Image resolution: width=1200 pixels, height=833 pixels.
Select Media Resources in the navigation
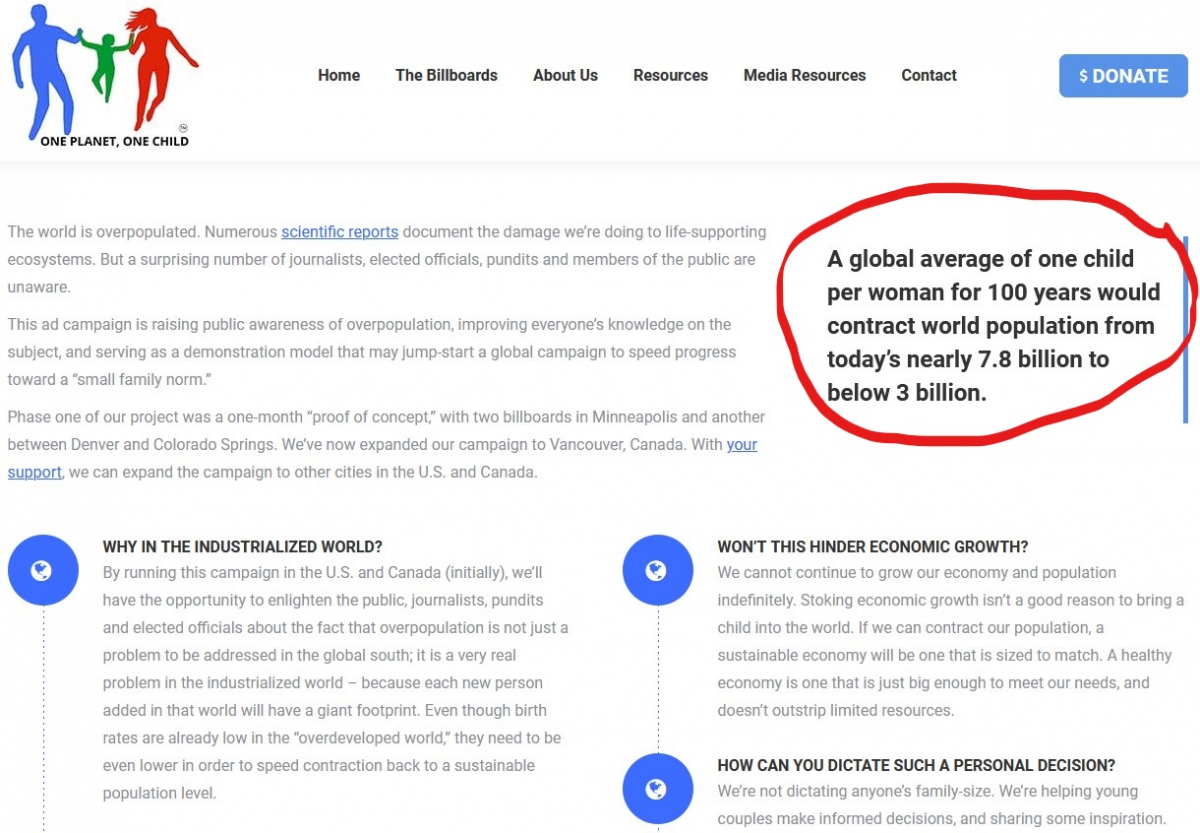pyautogui.click(x=804, y=75)
